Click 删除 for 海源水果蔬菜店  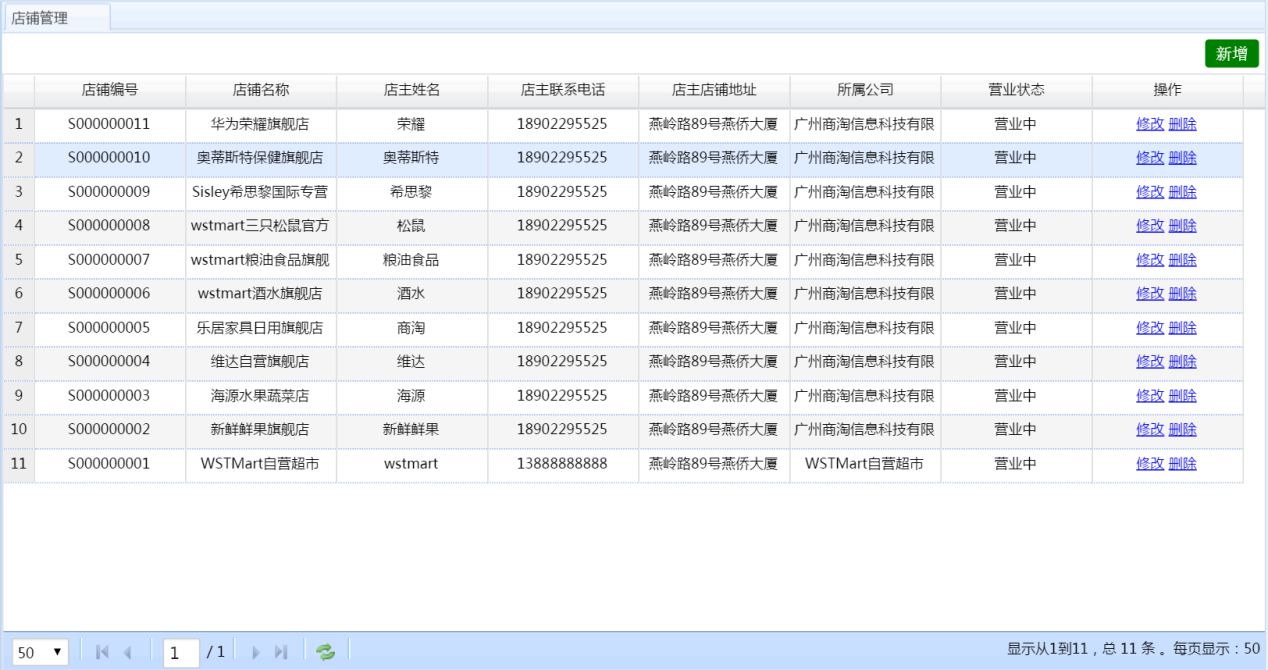[x=1182, y=396]
